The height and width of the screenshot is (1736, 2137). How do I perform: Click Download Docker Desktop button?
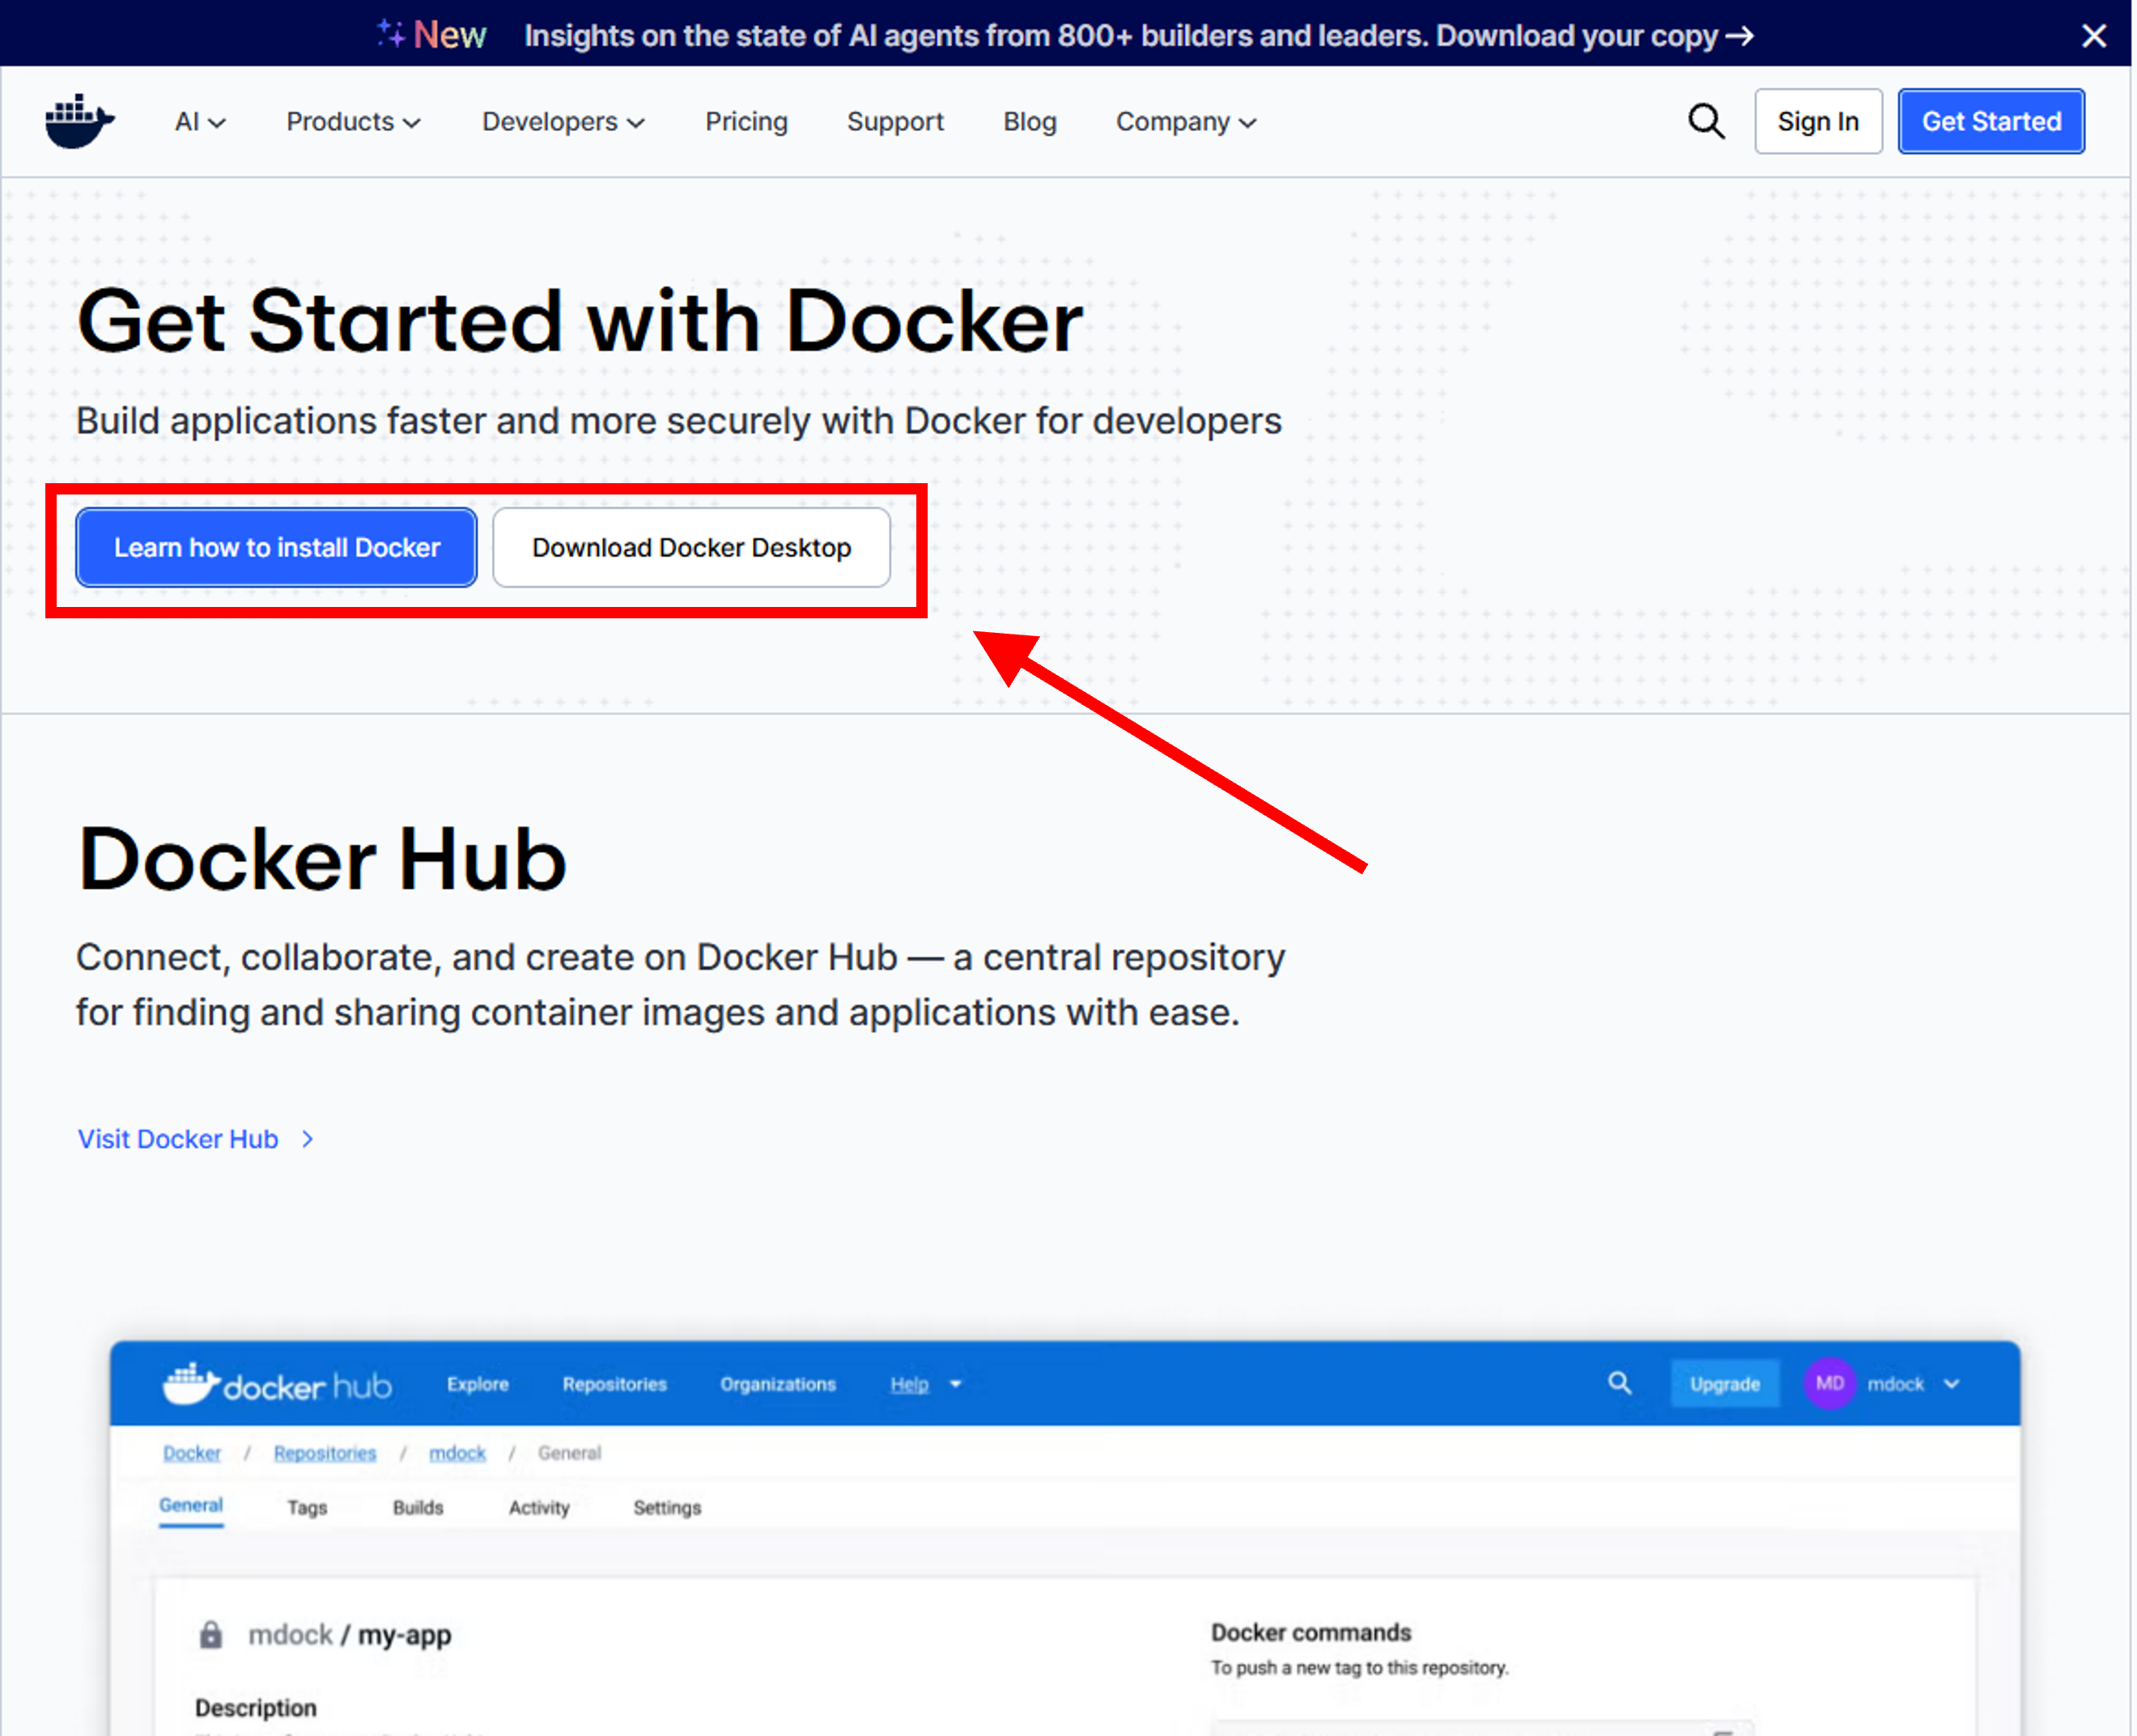[691, 548]
